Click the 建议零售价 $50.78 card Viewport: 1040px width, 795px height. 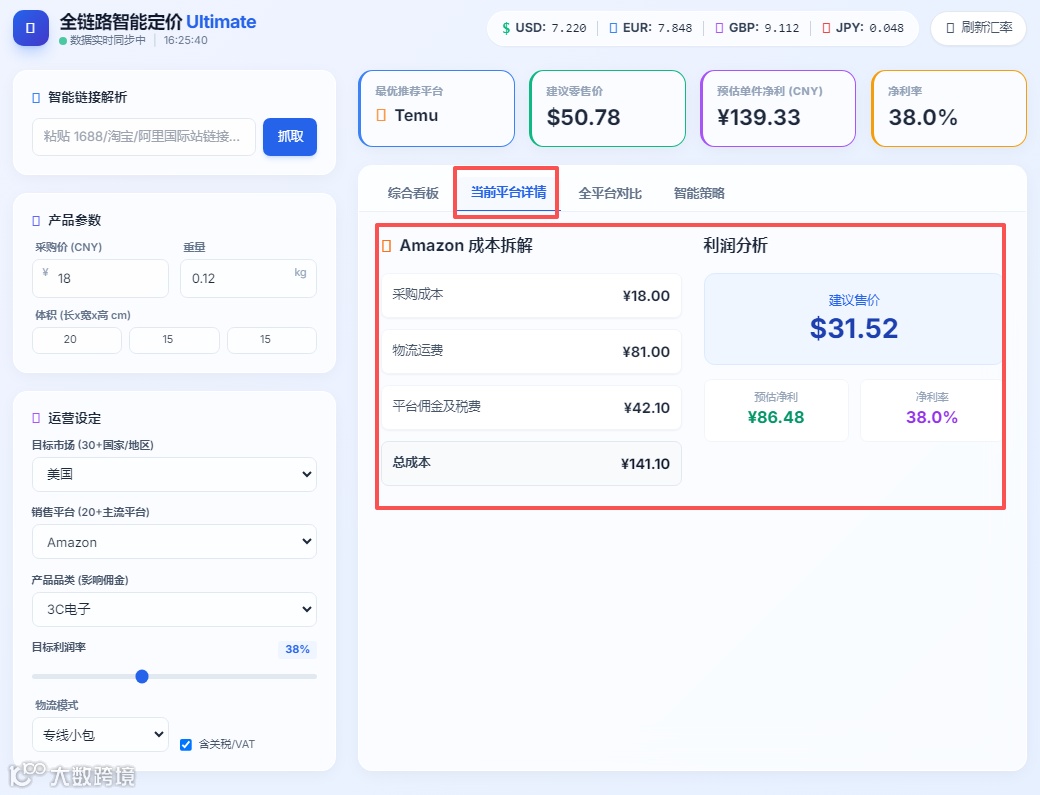coord(608,108)
